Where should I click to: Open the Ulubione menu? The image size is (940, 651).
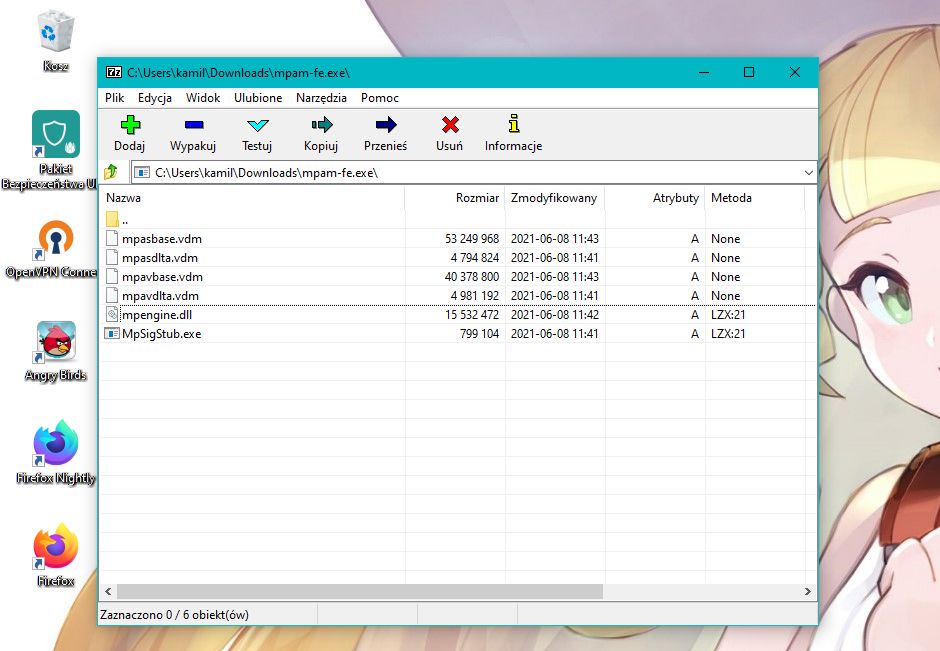(x=258, y=98)
